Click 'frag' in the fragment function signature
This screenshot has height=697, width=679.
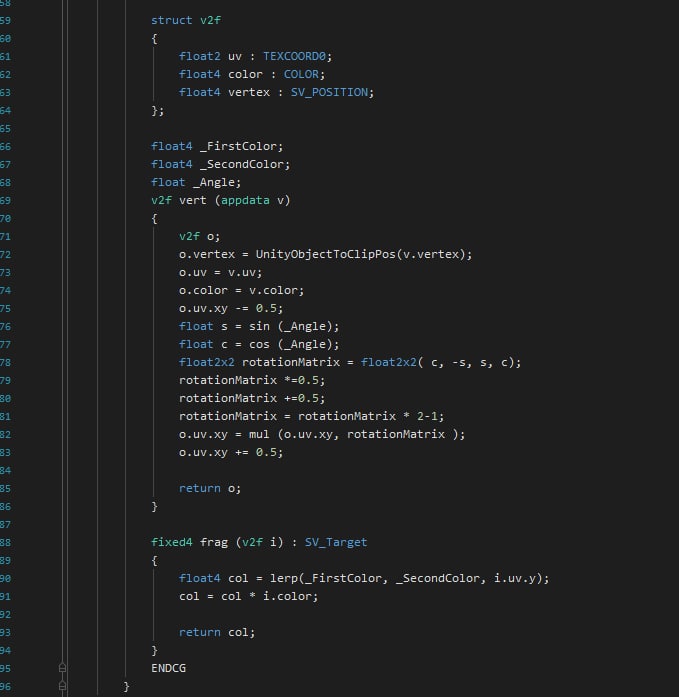point(214,542)
